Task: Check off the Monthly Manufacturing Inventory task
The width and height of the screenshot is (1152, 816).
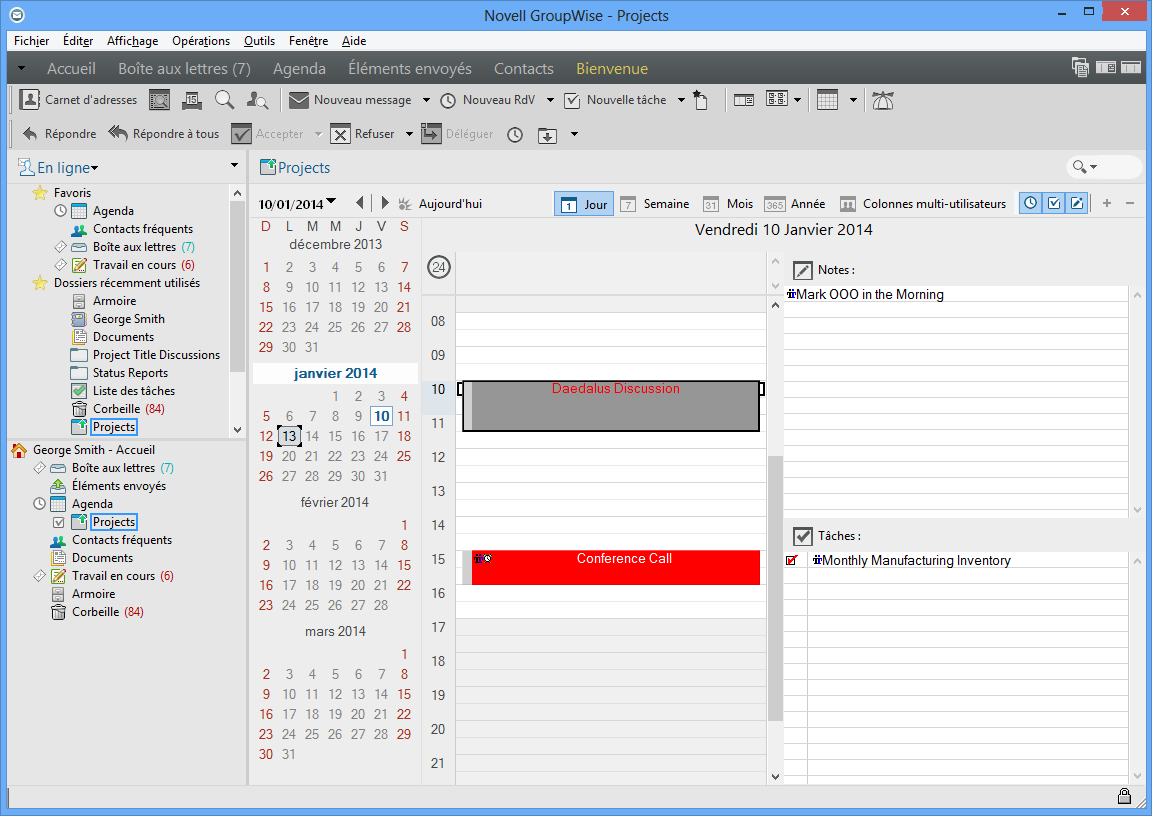Action: tap(792, 560)
